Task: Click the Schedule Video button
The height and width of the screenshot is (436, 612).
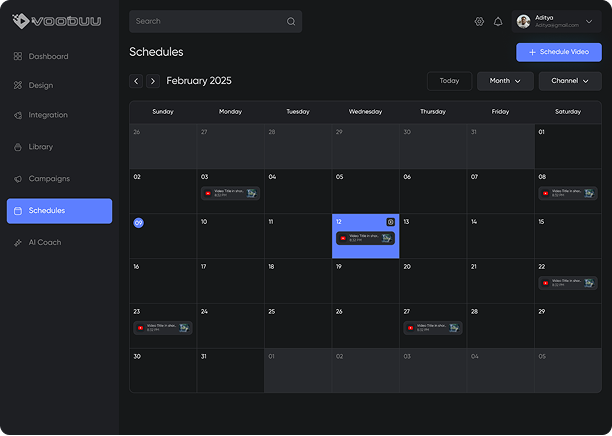Action: pyautogui.click(x=559, y=52)
